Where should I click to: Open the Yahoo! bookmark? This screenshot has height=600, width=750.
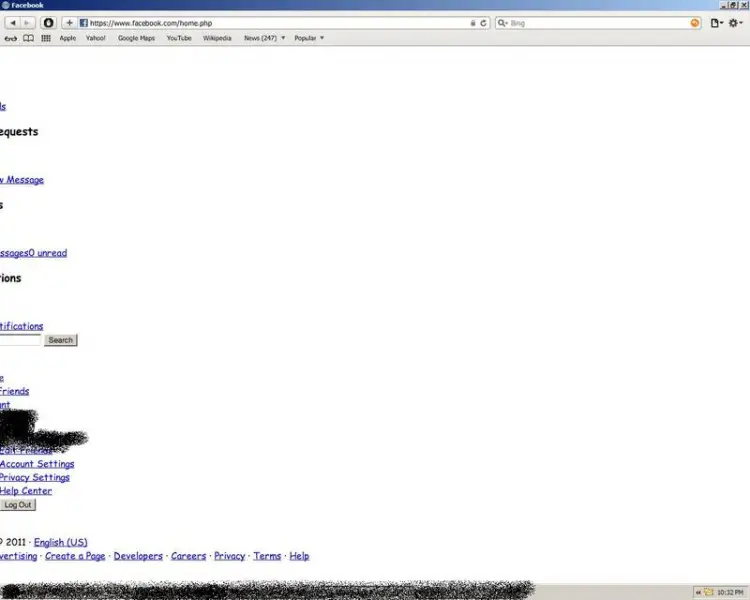pyautogui.click(x=95, y=38)
